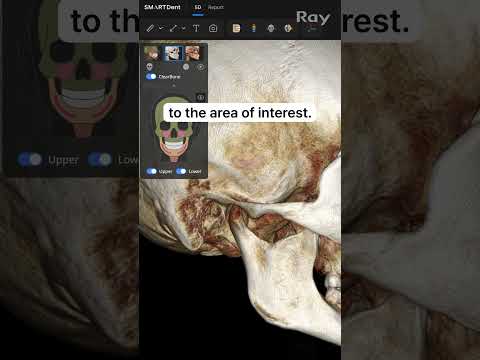Switch to the 3D tab
The width and height of the screenshot is (480, 360).
point(198,7)
